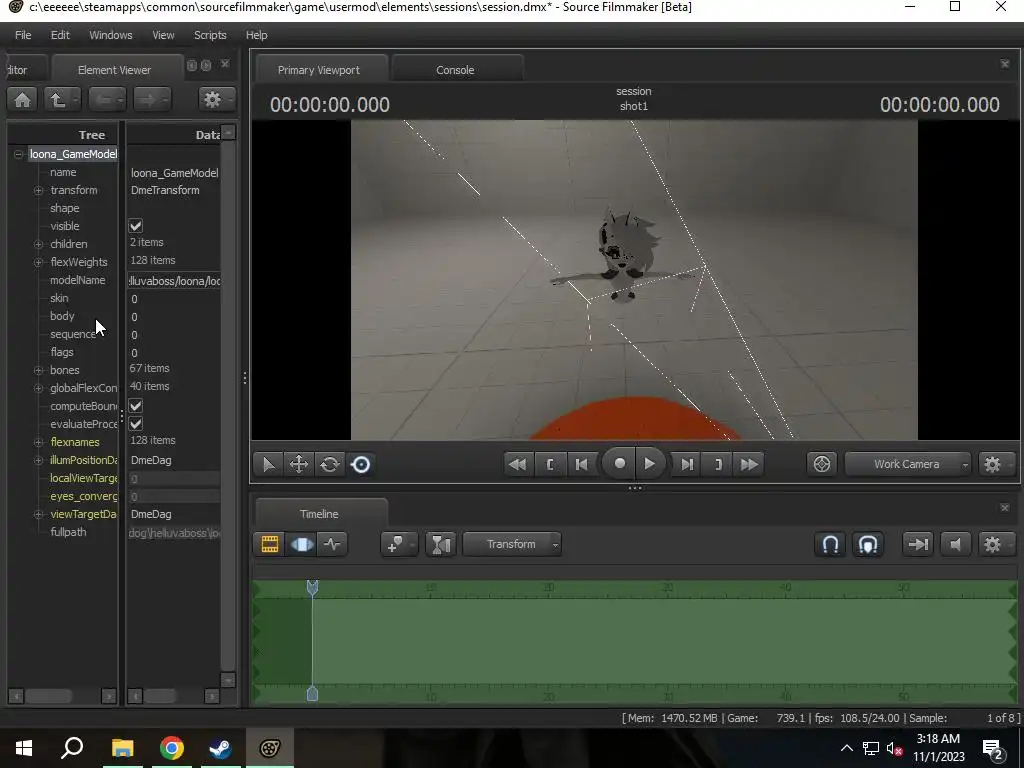Screen dimensions: 1024x768
Task: Choose the rotate manipulator tool
Action: [330, 464]
